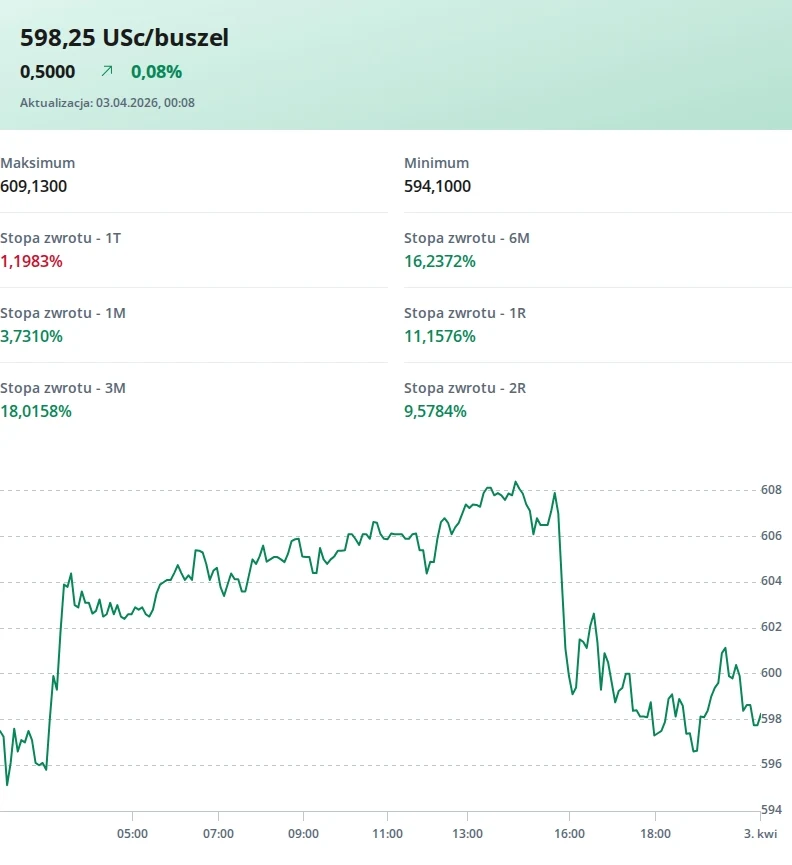The width and height of the screenshot is (792, 865).
Task: Click the 16:00 time axis label
Action: [x=569, y=833]
